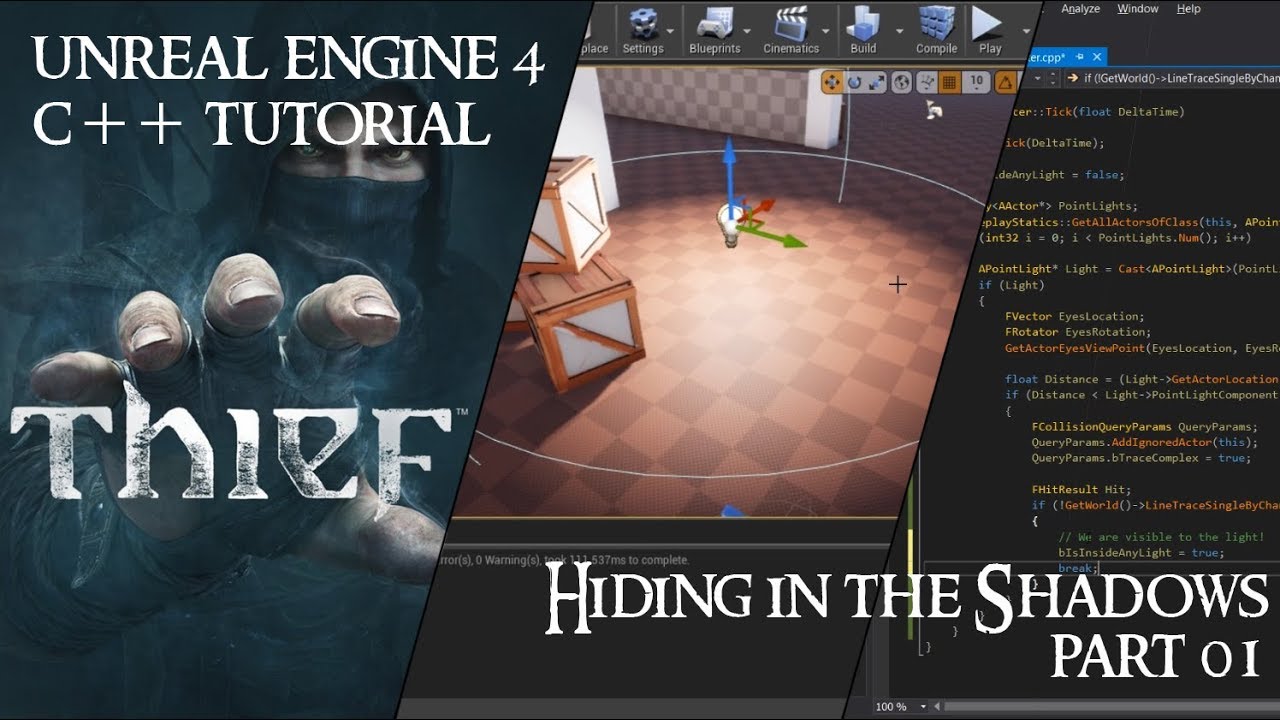The image size is (1280, 720).
Task: Expand the Build options dropdown arrow
Action: (x=899, y=31)
